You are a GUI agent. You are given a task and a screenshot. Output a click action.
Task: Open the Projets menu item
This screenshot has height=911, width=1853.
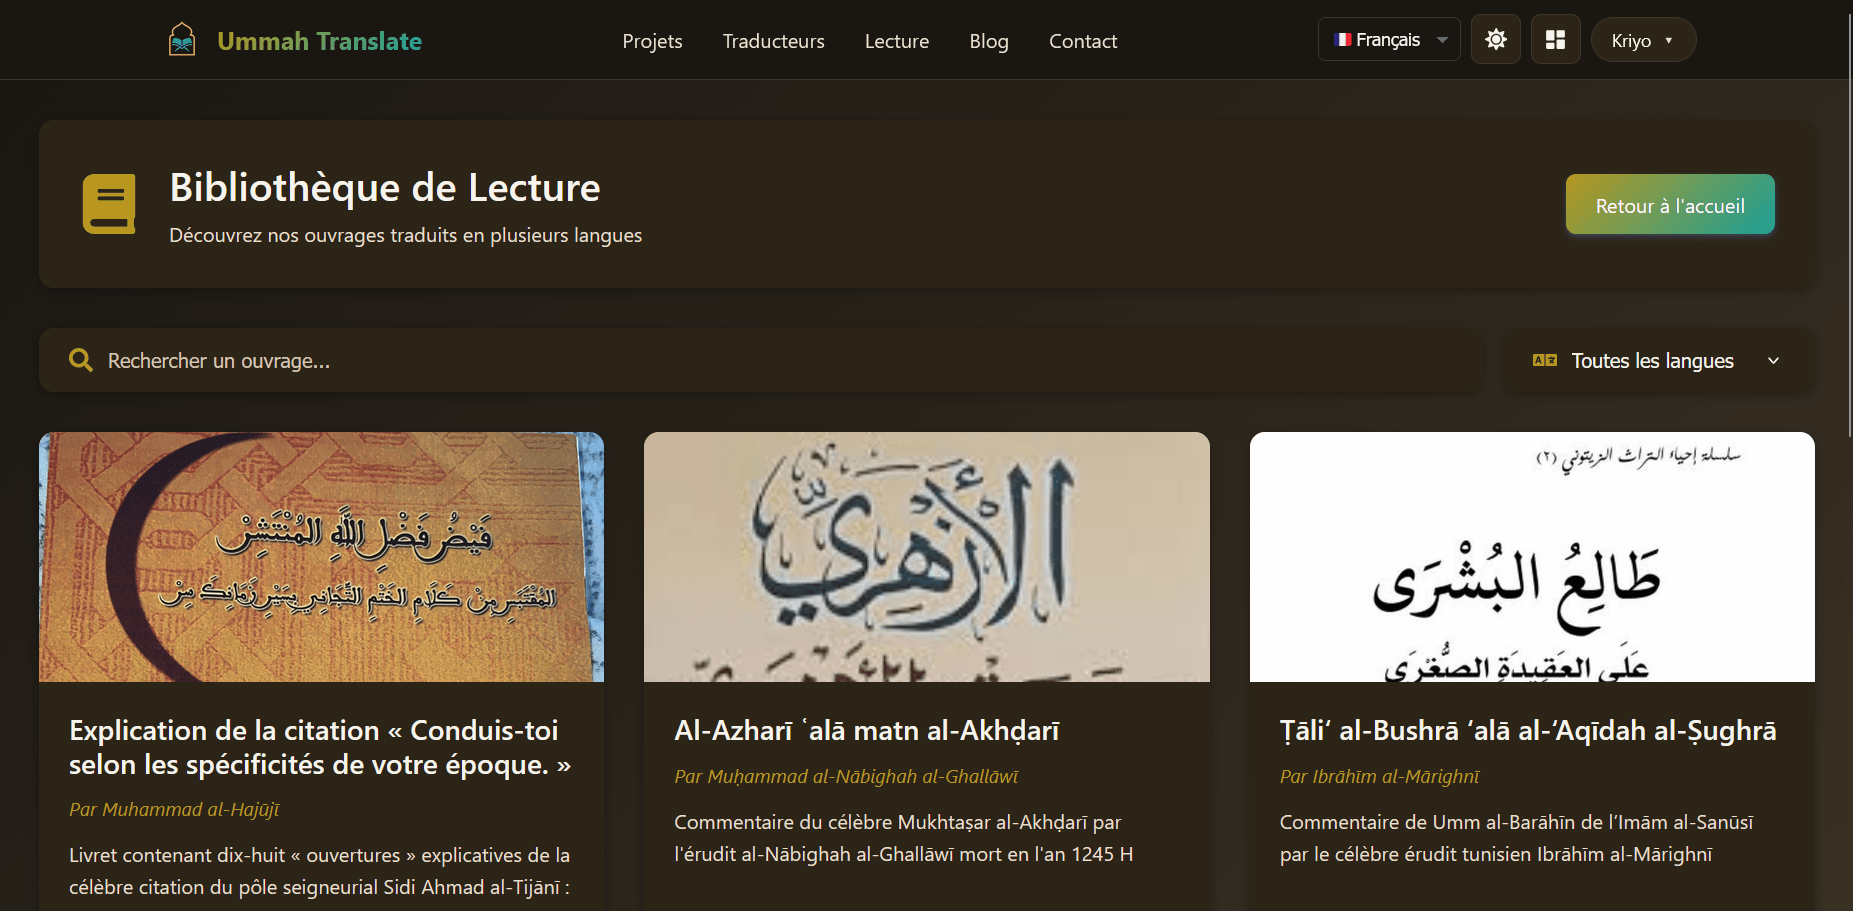click(652, 41)
